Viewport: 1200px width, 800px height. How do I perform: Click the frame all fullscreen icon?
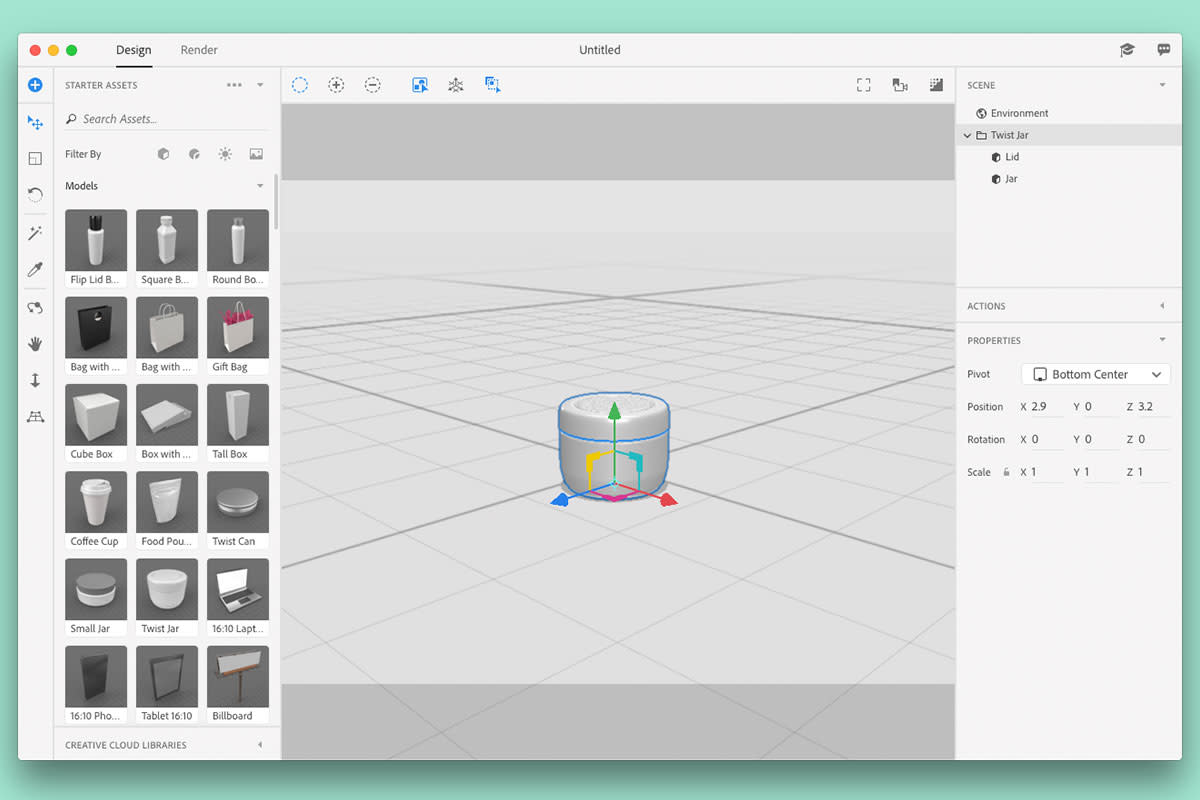pyautogui.click(x=864, y=85)
